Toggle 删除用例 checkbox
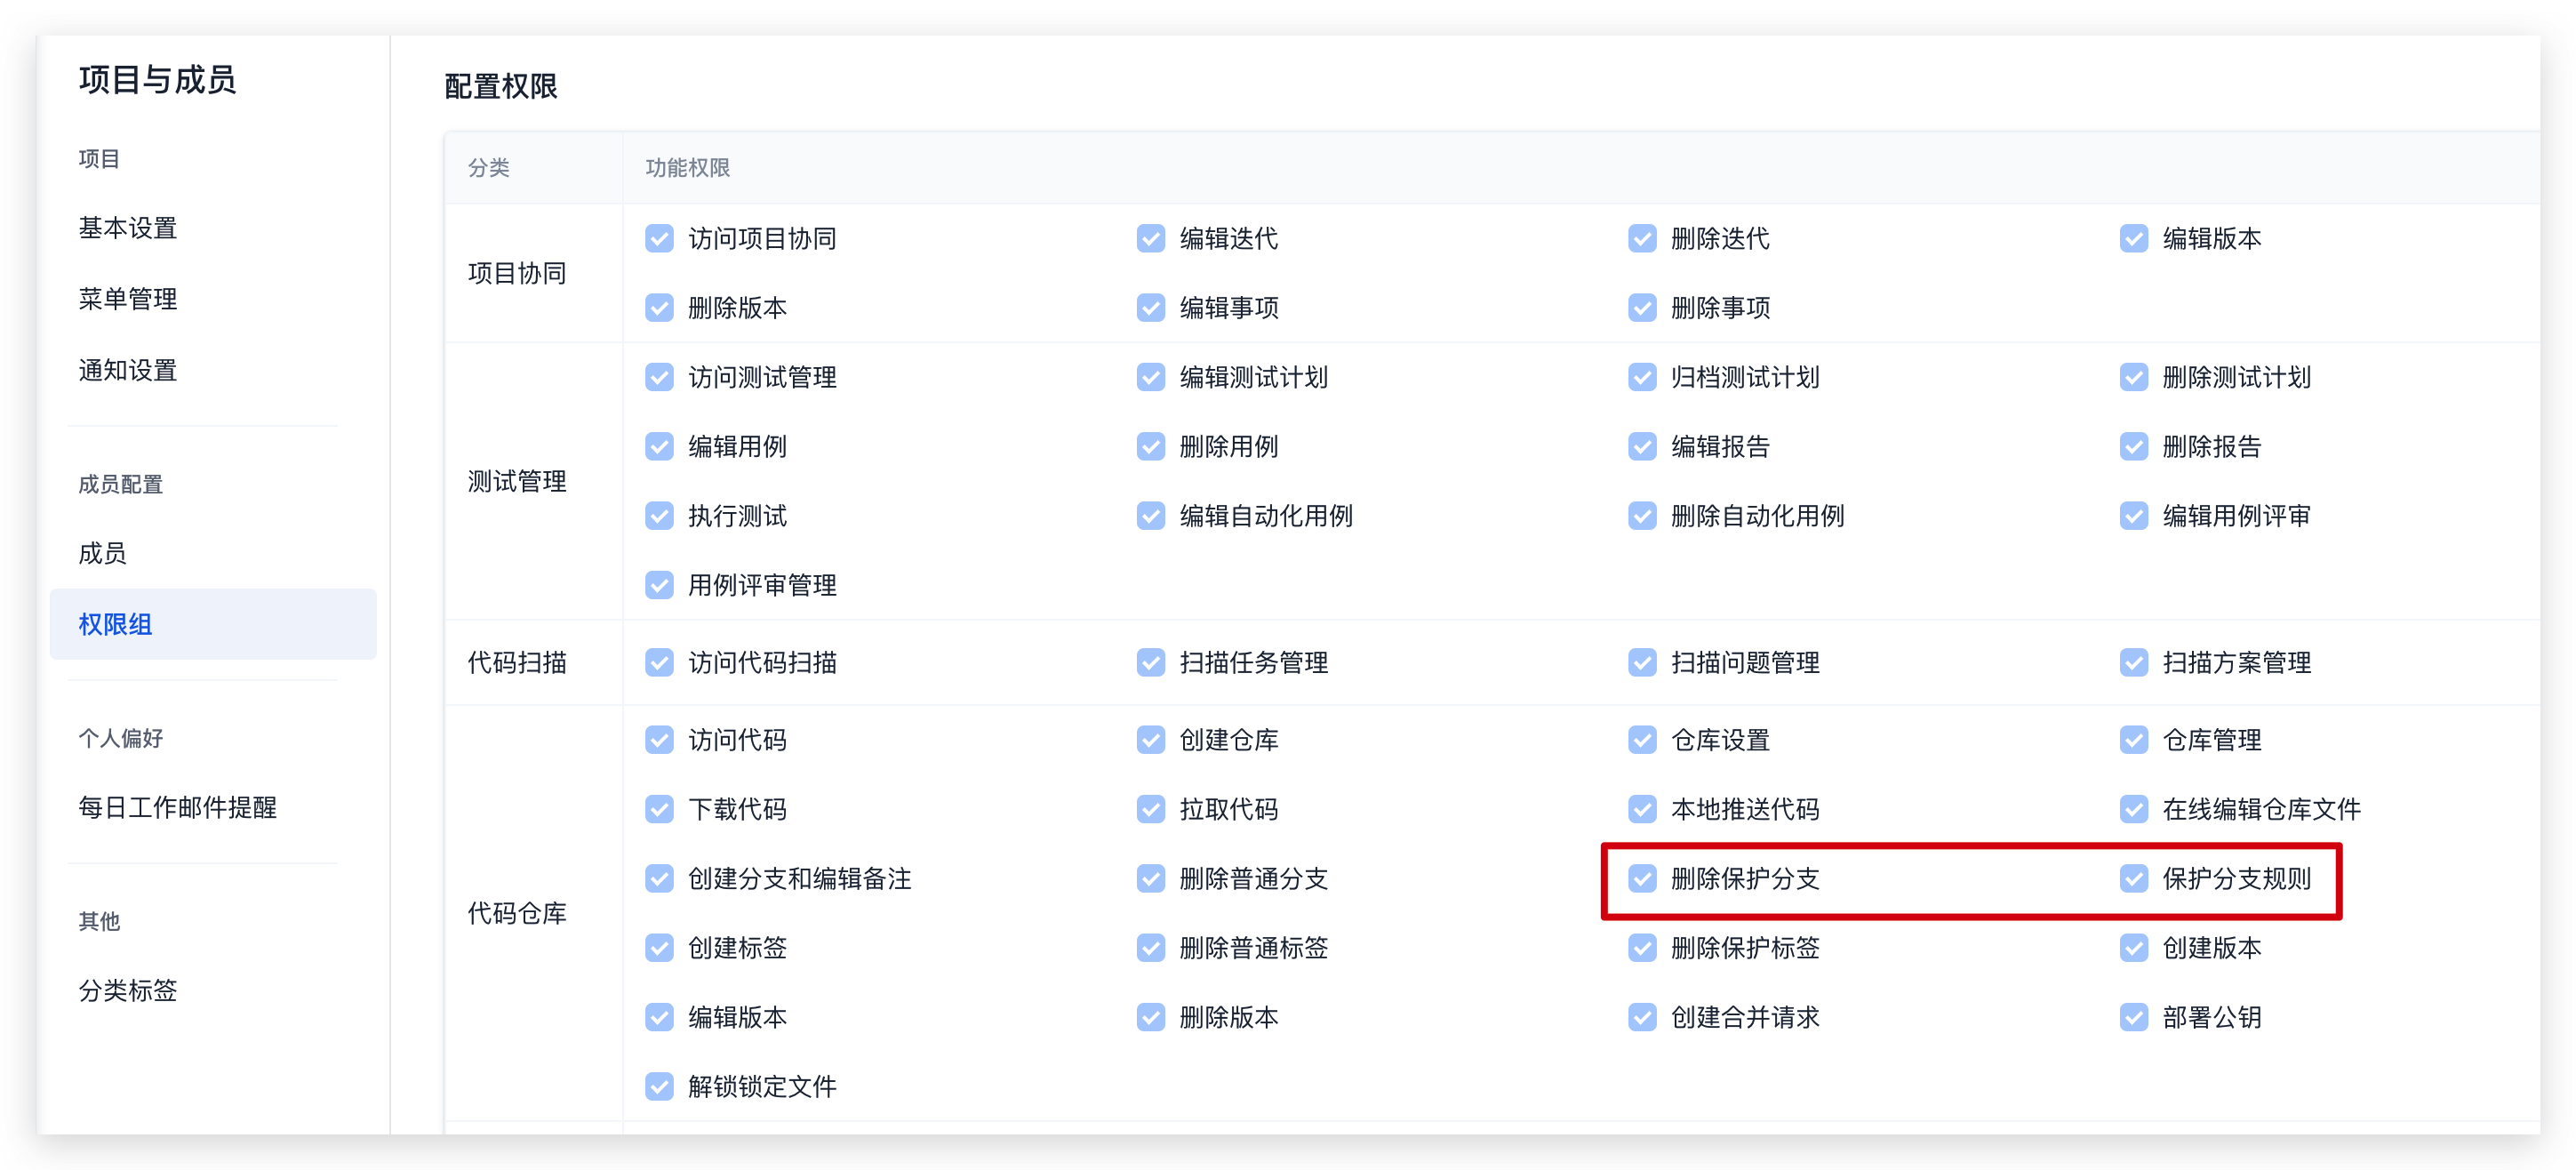2576x1170 pixels. click(x=1151, y=446)
